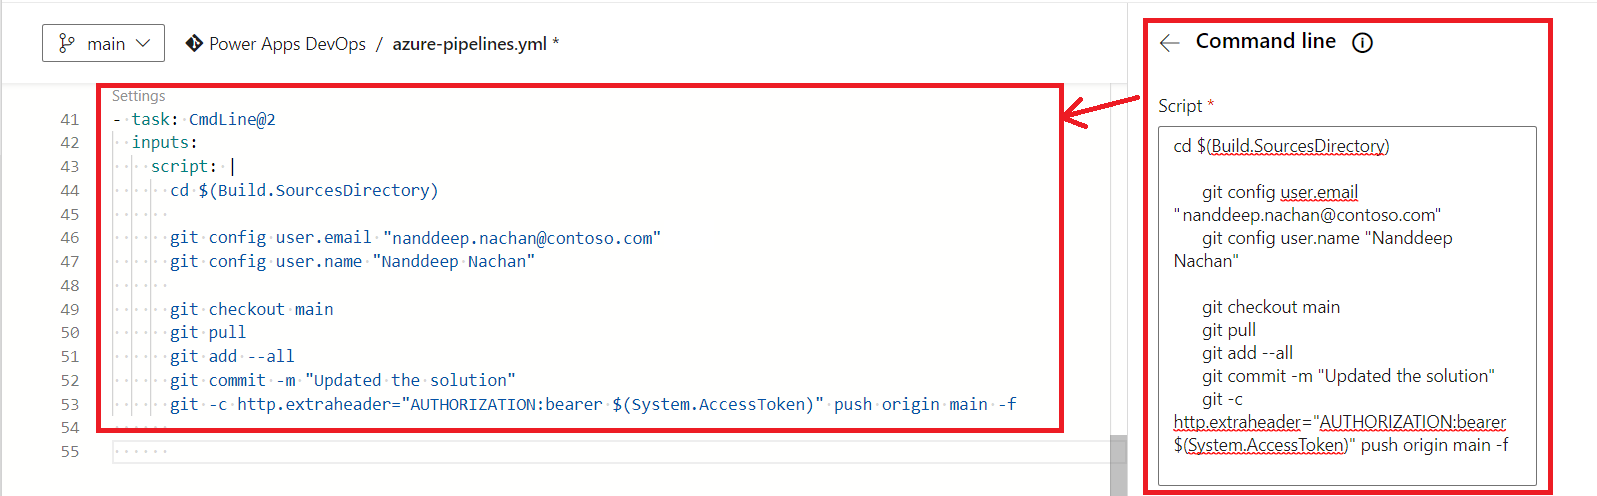
Task: Click user.email config line in editor
Action: [x=415, y=238]
